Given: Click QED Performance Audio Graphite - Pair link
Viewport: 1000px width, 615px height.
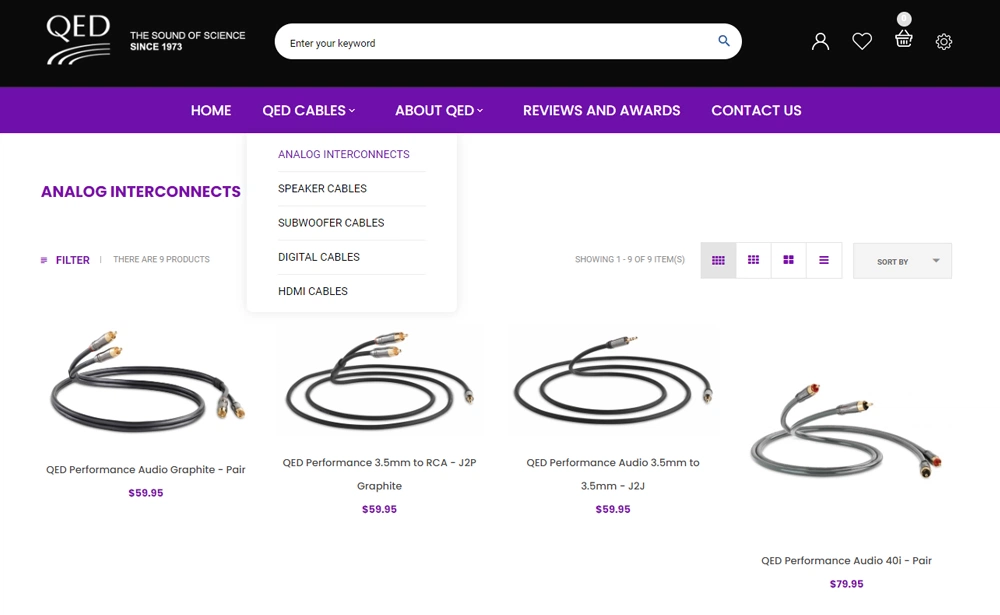Looking at the screenshot, I should click(x=145, y=470).
